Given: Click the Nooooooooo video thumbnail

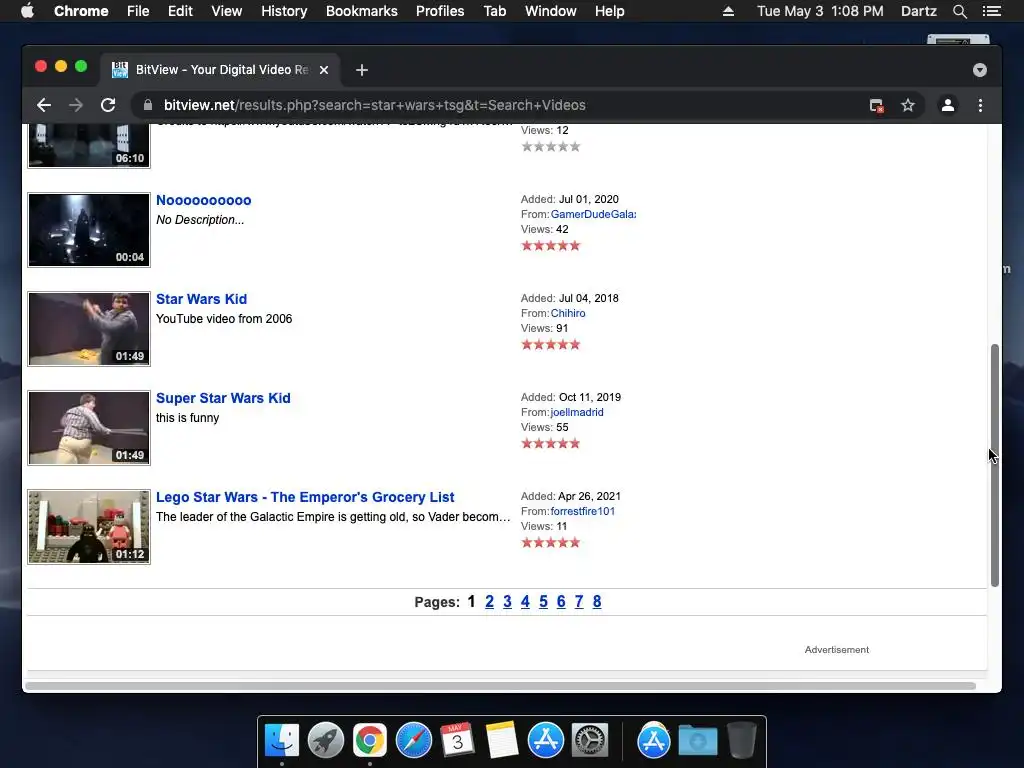Looking at the screenshot, I should [89, 230].
